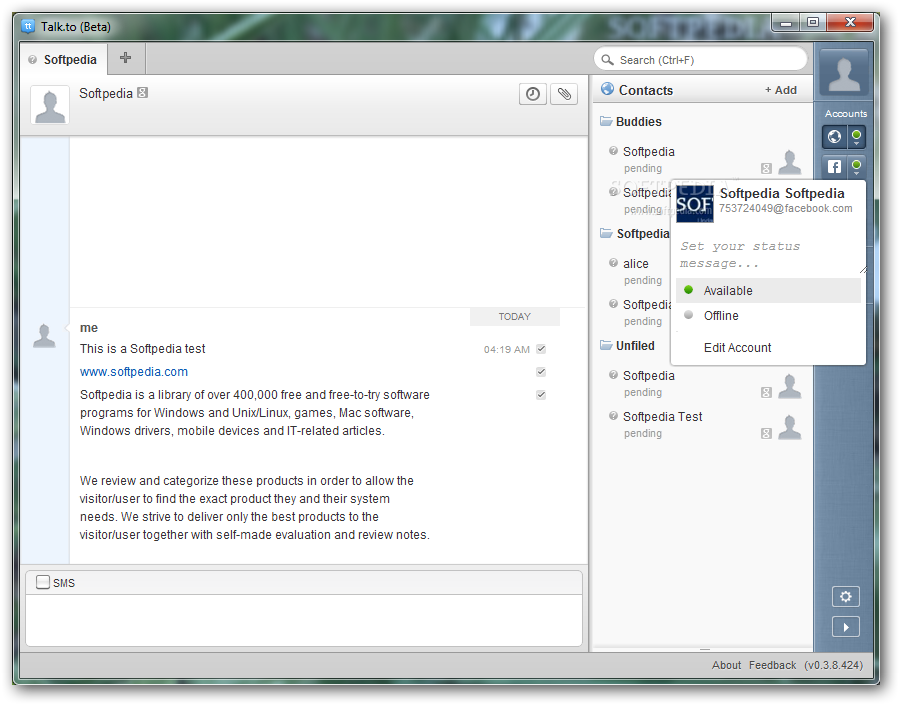Click the SOF account picture in popup
Screen dimensions: 900x705
(x=695, y=204)
